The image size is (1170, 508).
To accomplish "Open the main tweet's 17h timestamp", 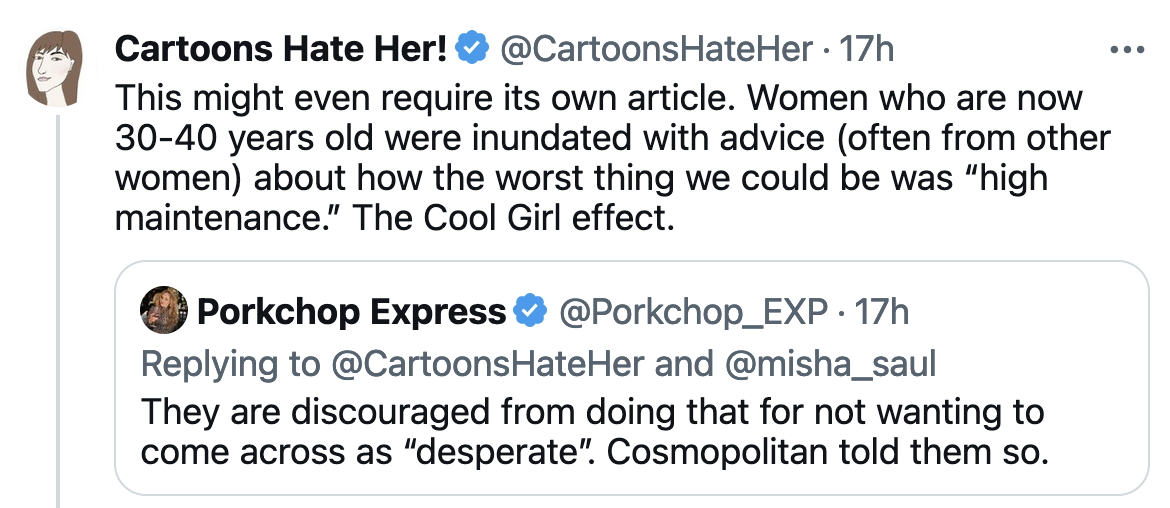I will point(865,48).
